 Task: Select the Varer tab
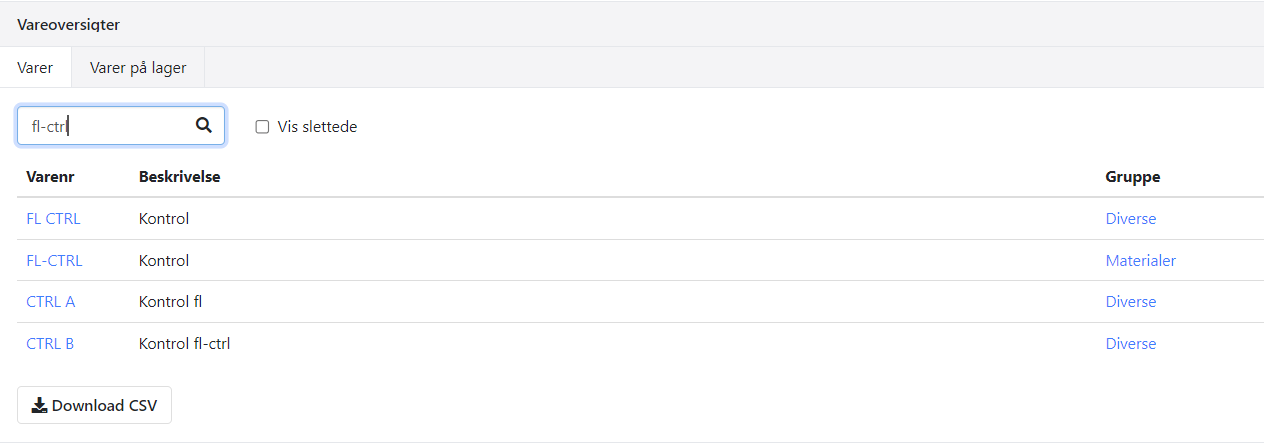pyautogui.click(x=35, y=69)
